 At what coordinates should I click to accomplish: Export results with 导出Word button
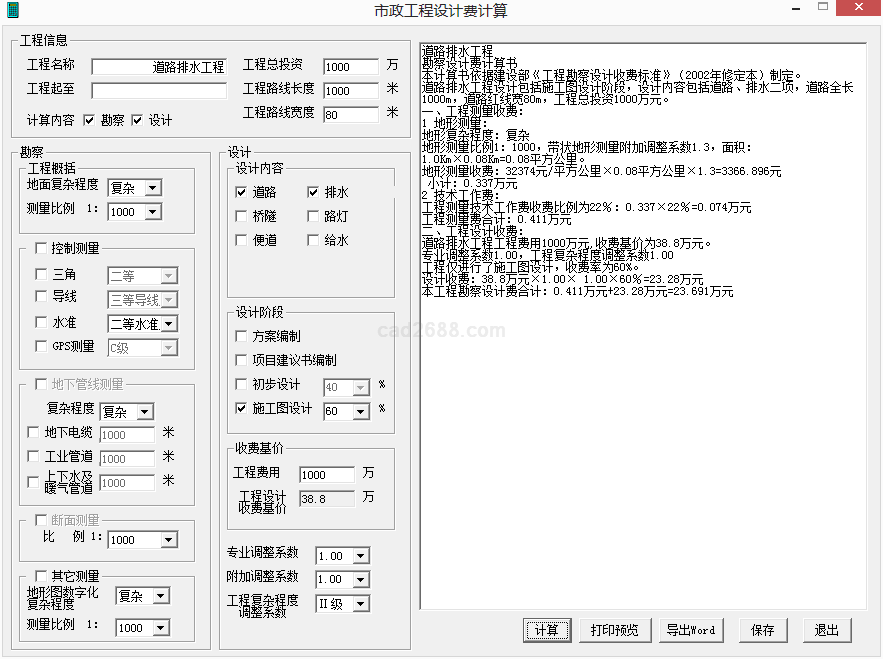(x=690, y=630)
